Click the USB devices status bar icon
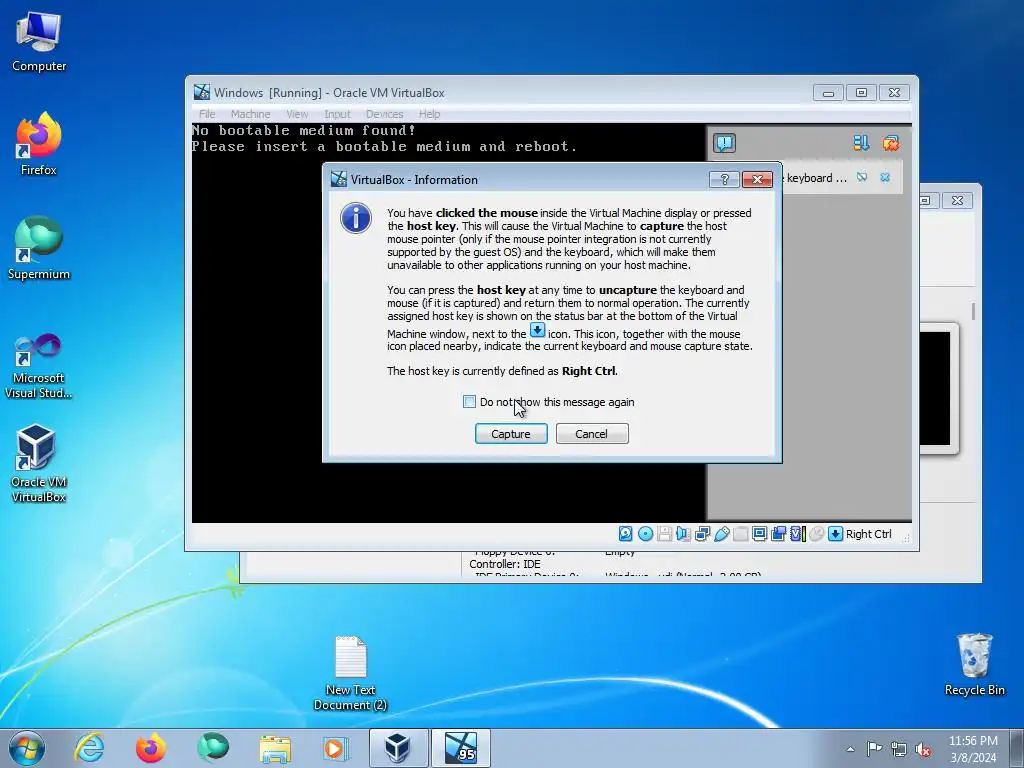 [722, 534]
